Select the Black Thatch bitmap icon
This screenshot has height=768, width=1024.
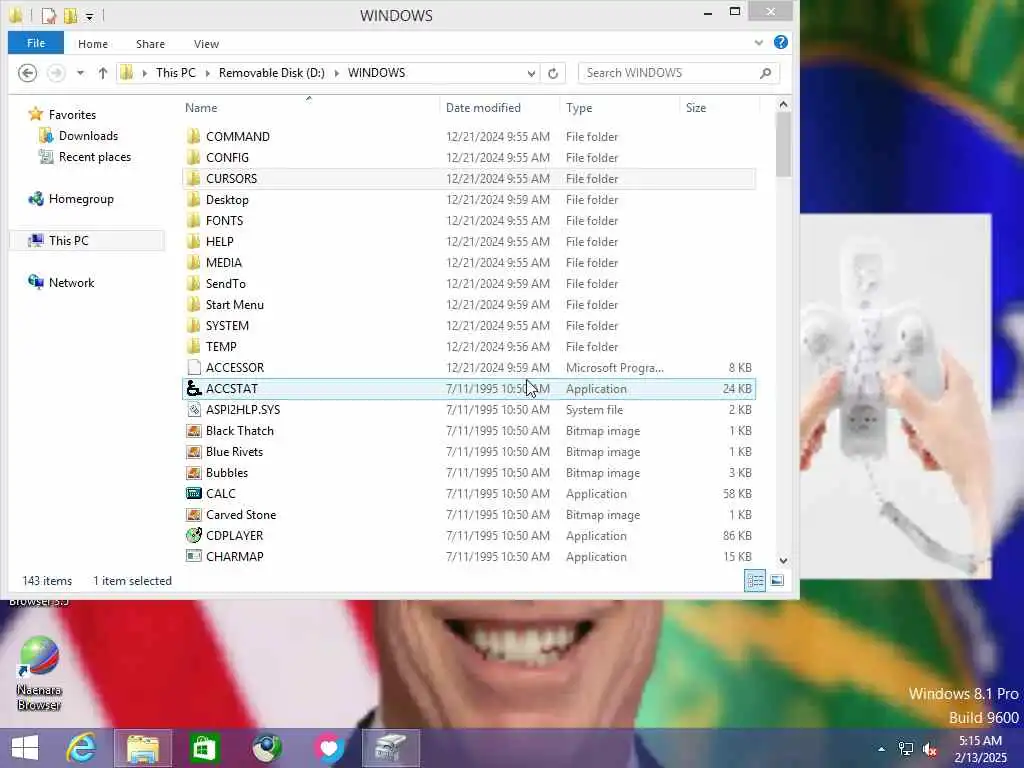(x=193, y=430)
